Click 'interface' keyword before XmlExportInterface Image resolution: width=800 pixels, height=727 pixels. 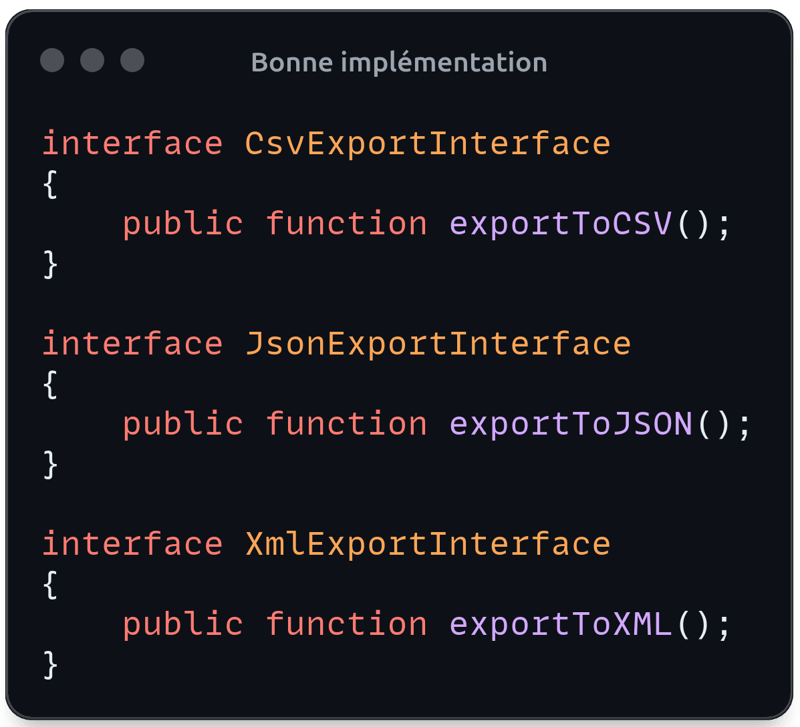pos(133,543)
